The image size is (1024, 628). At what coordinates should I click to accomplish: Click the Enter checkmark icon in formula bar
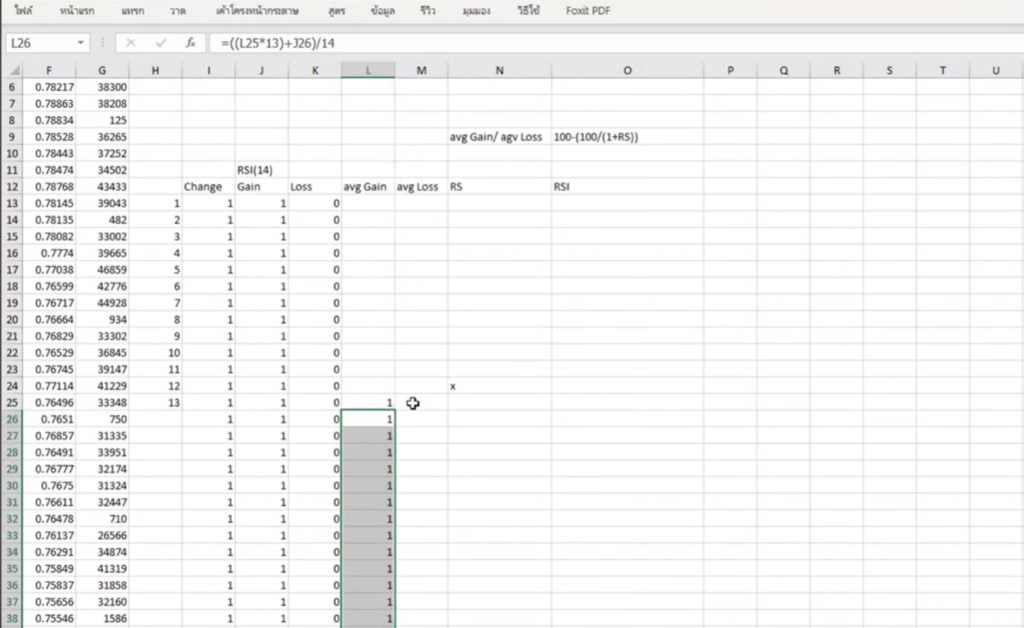click(160, 44)
